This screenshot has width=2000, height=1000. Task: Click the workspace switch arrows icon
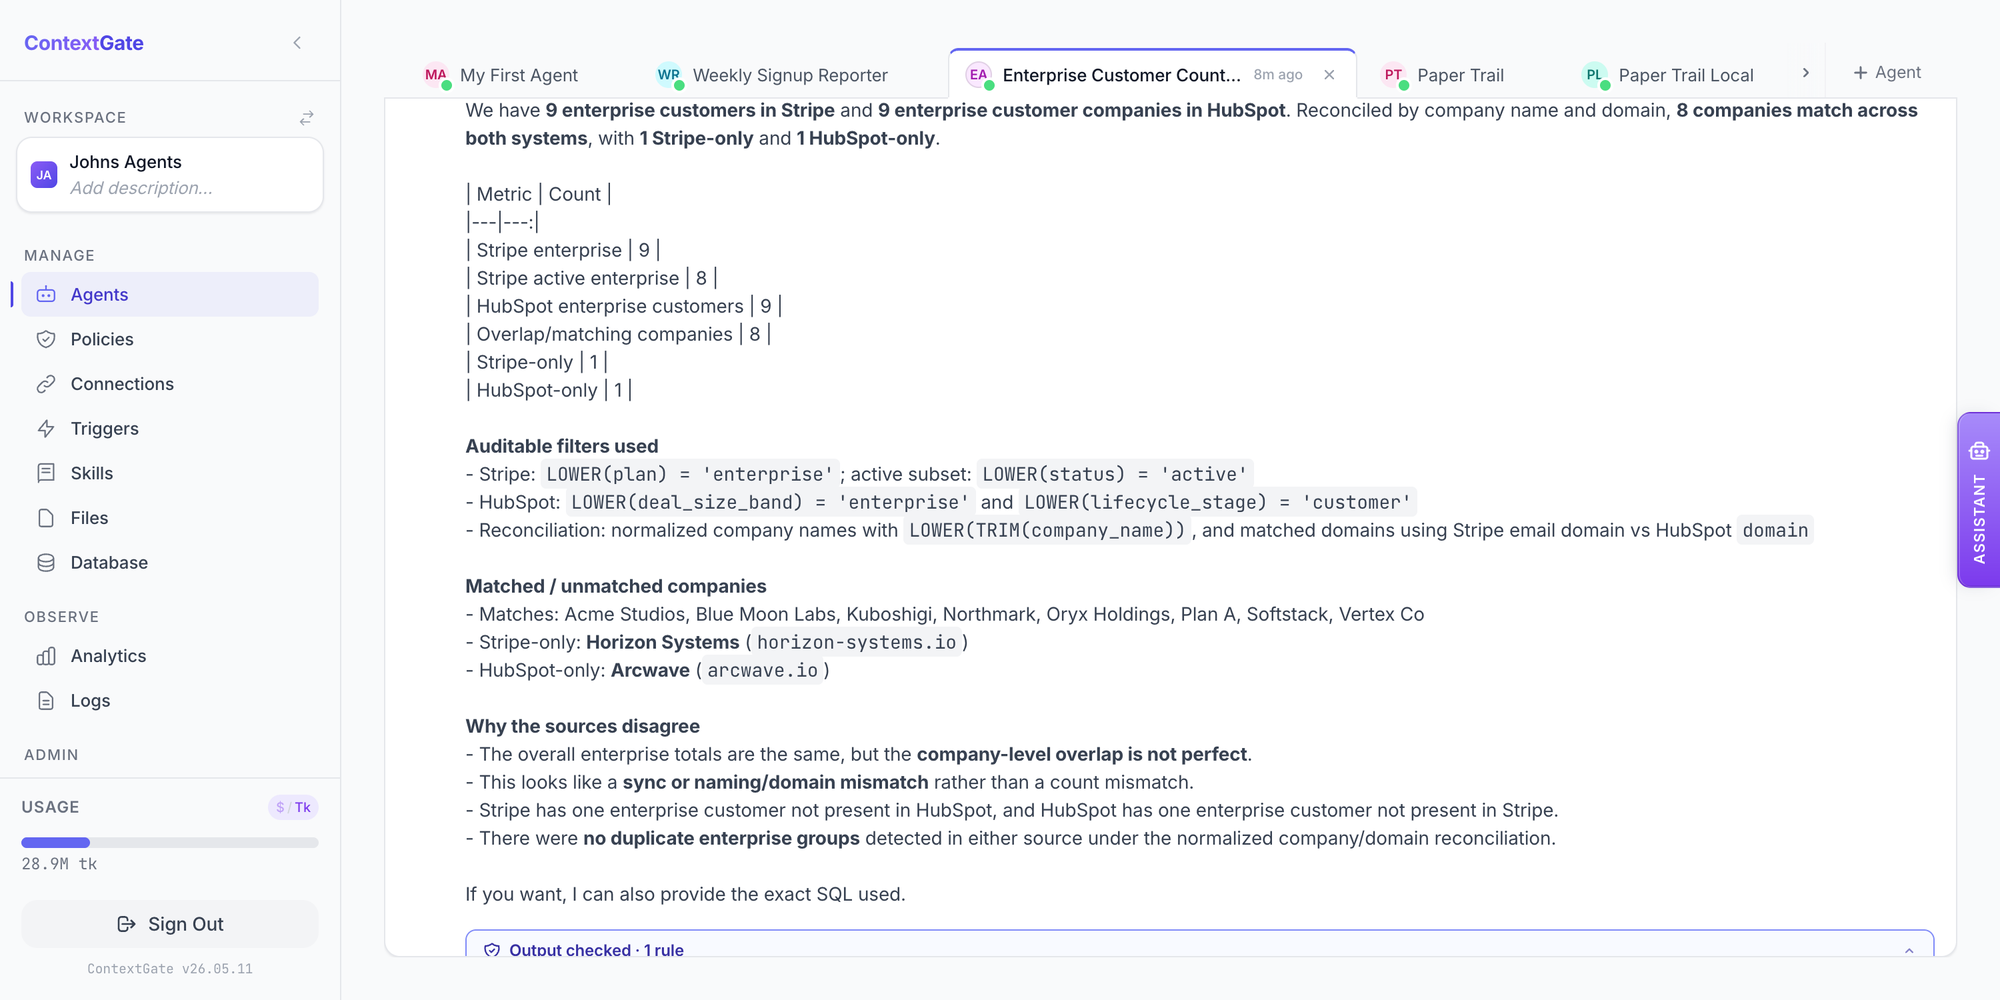307,118
